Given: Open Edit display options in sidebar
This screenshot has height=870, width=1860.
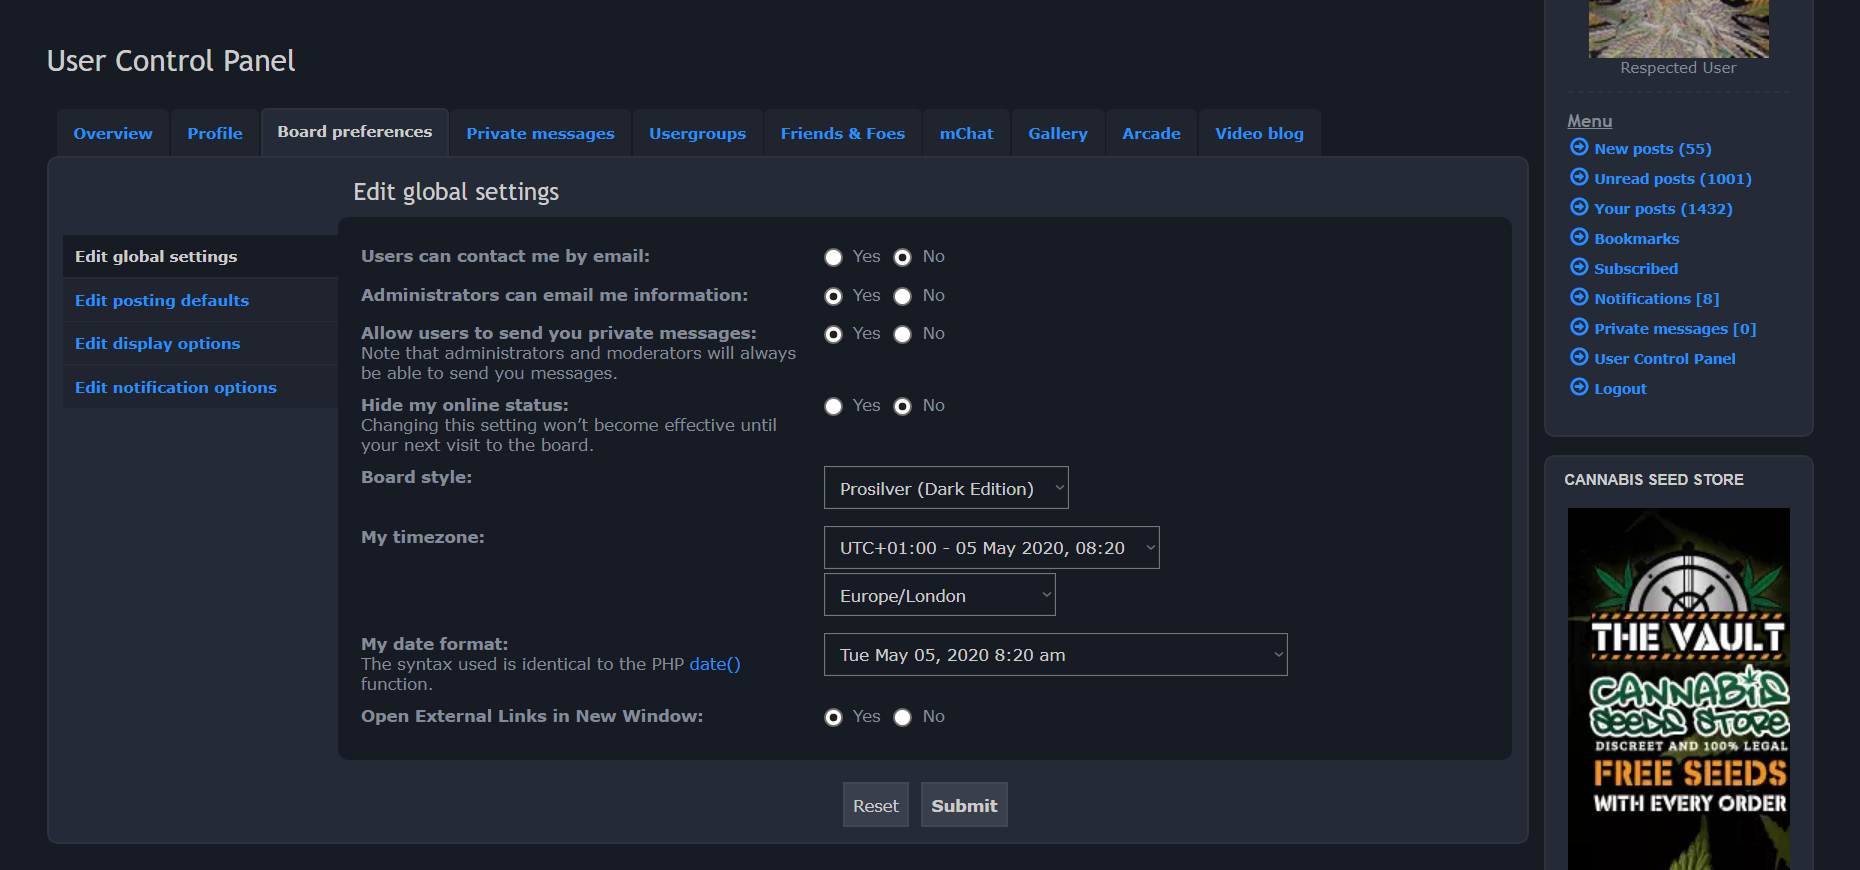Looking at the screenshot, I should (x=158, y=344).
